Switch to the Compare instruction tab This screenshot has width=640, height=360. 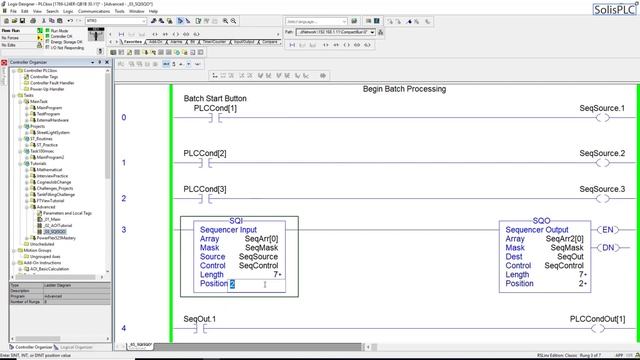click(269, 42)
